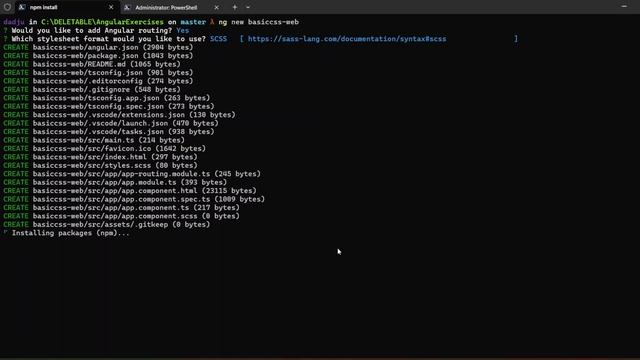Screen dimensions: 640x360
Task: Click the line basiccss-web/.vscode/tasks.json
Action: [109, 132]
